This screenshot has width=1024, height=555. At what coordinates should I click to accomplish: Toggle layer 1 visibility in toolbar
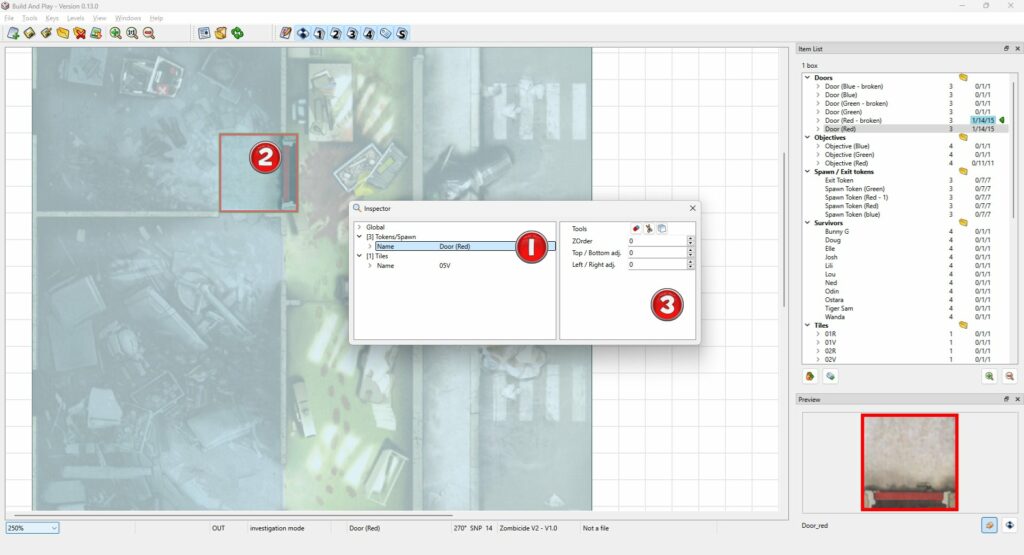(319, 33)
